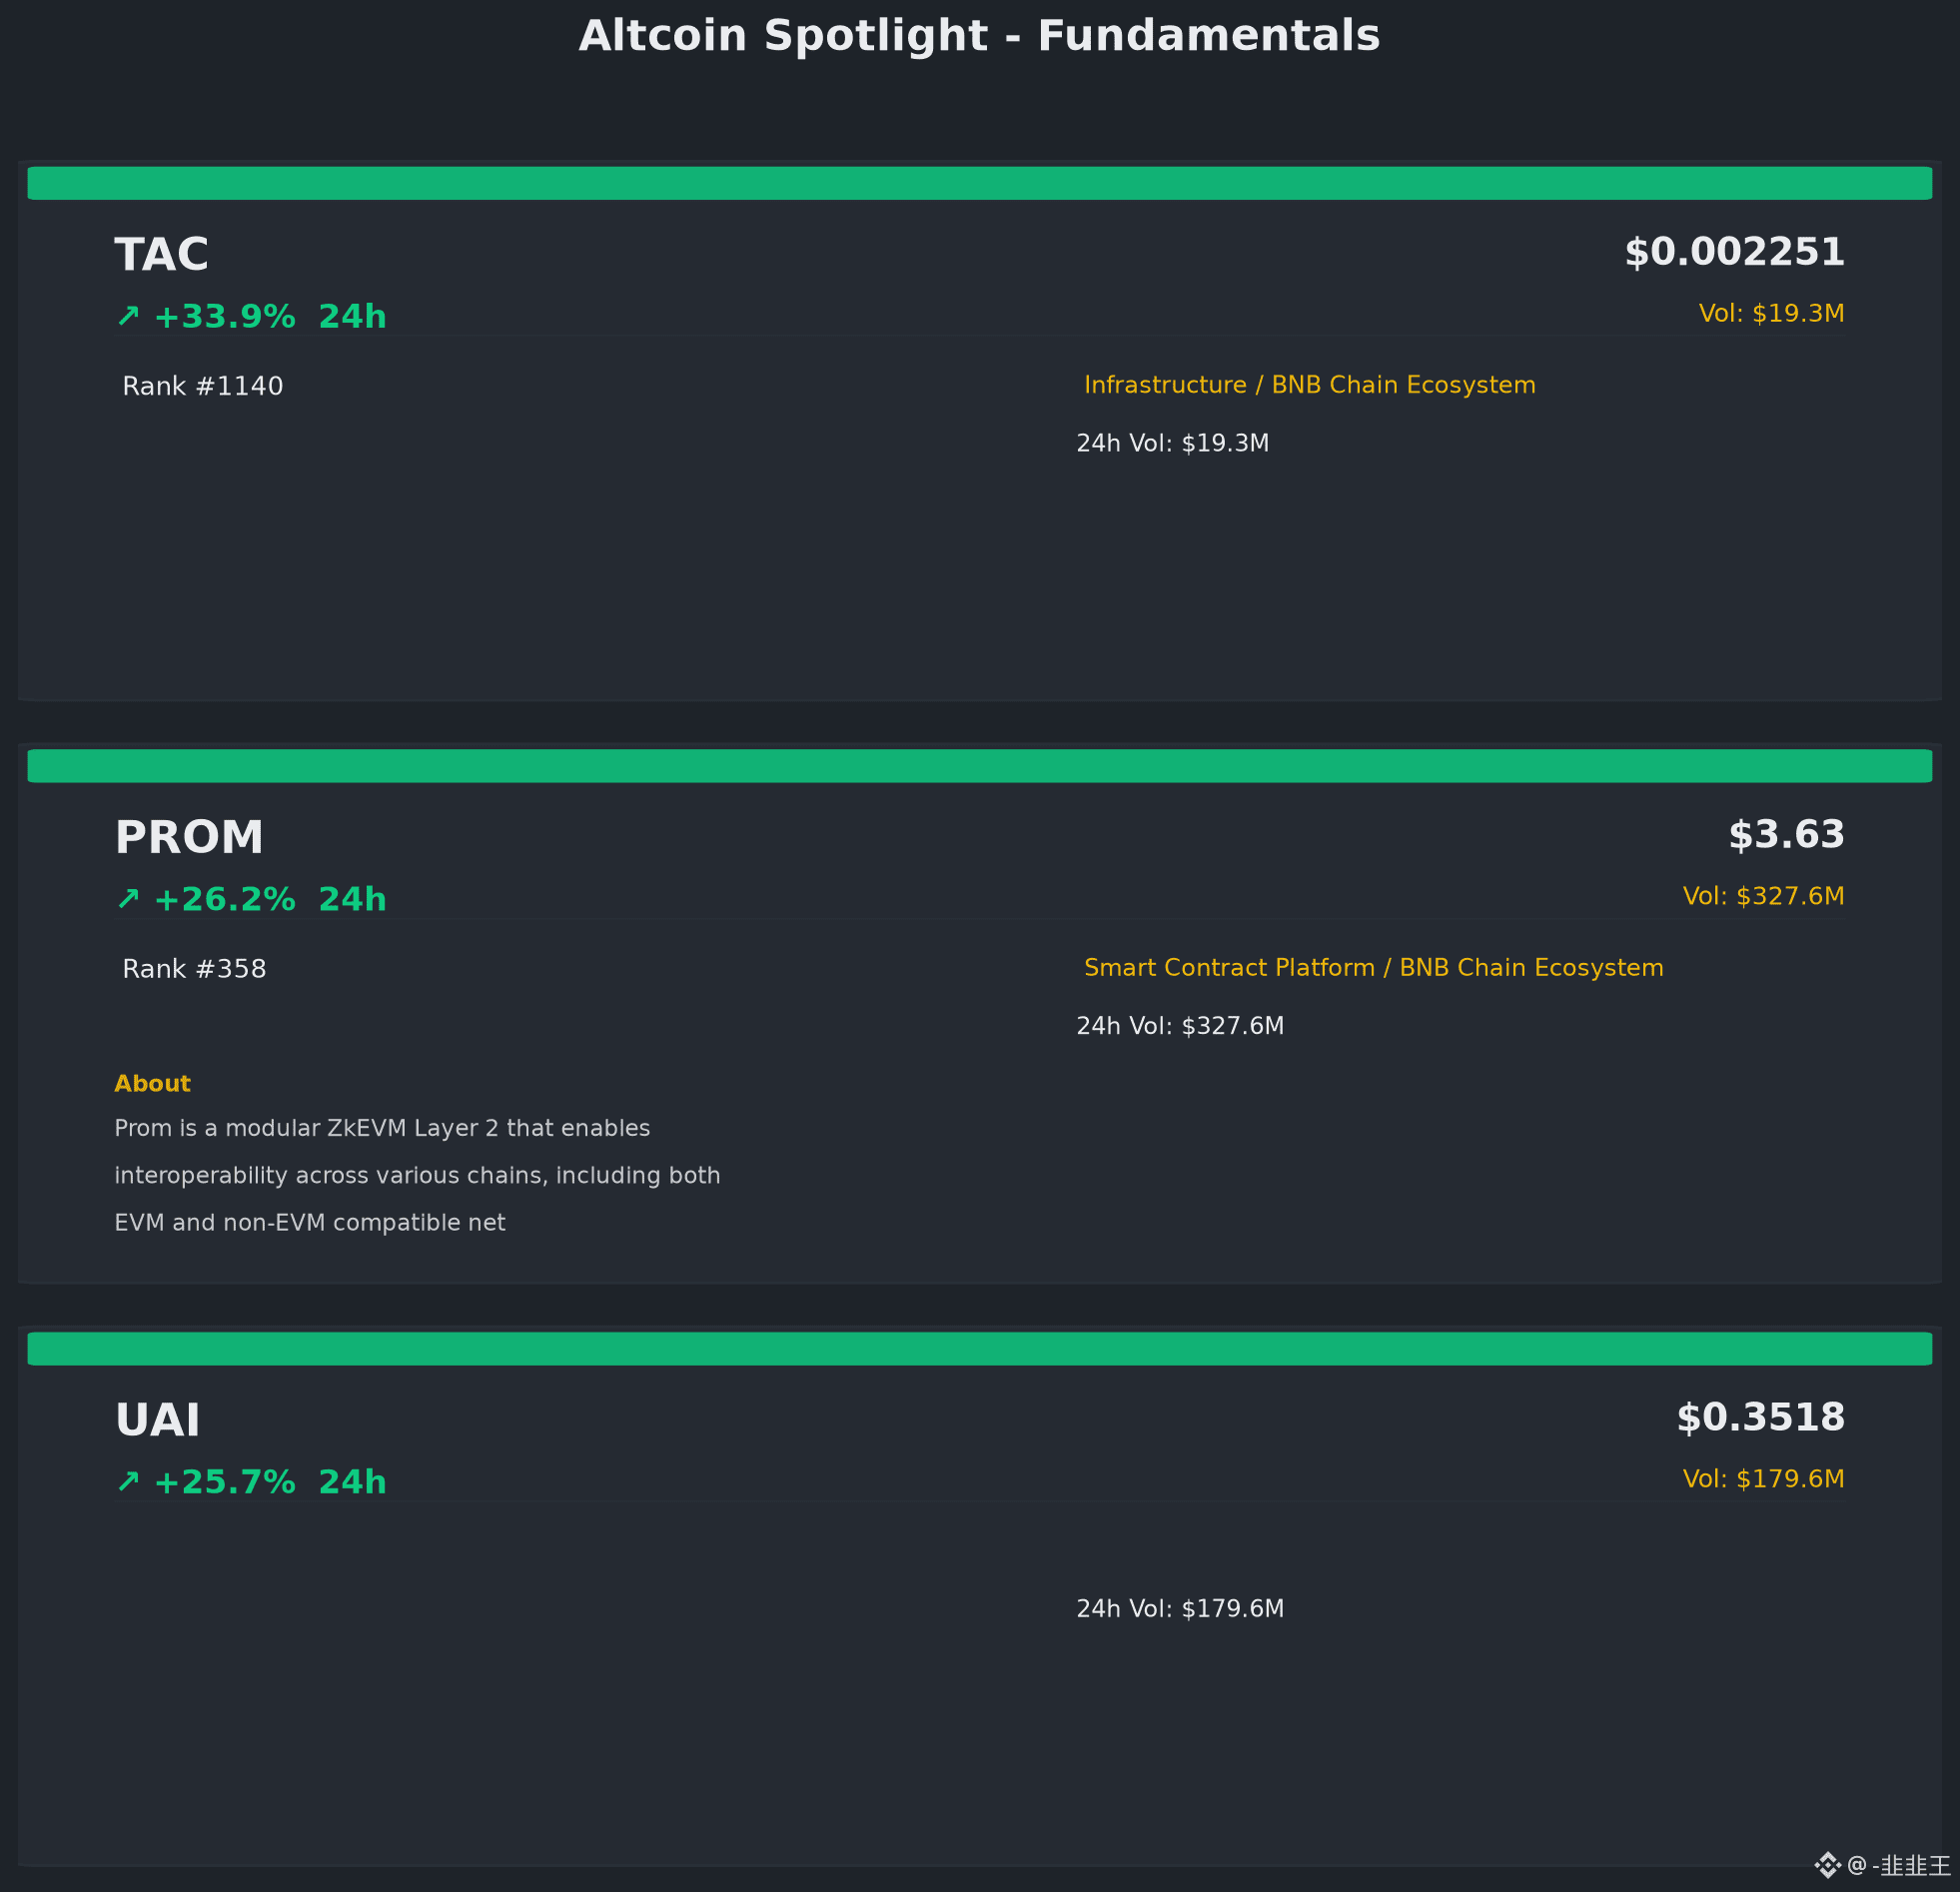
Task: Click the Altcoin Spotlight - Fundamentals title
Action: [x=980, y=36]
